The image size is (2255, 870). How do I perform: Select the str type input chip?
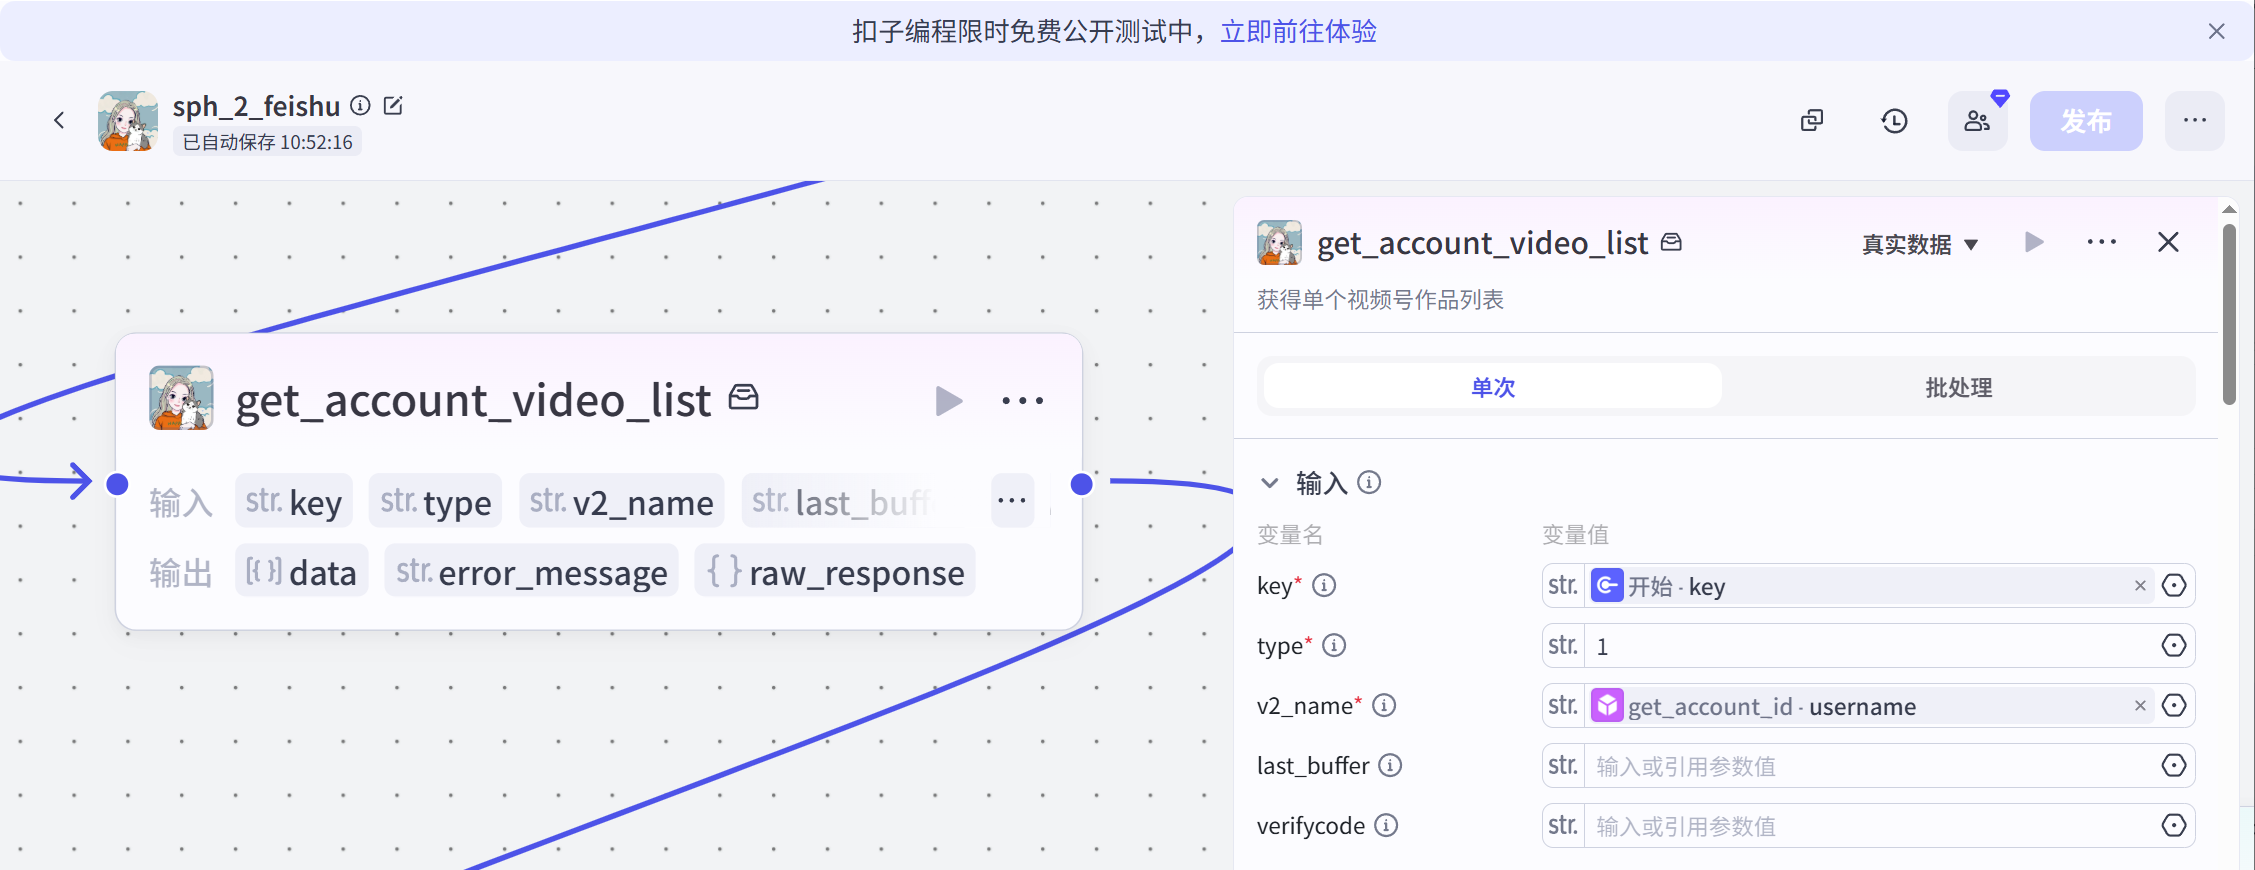pos(435,501)
